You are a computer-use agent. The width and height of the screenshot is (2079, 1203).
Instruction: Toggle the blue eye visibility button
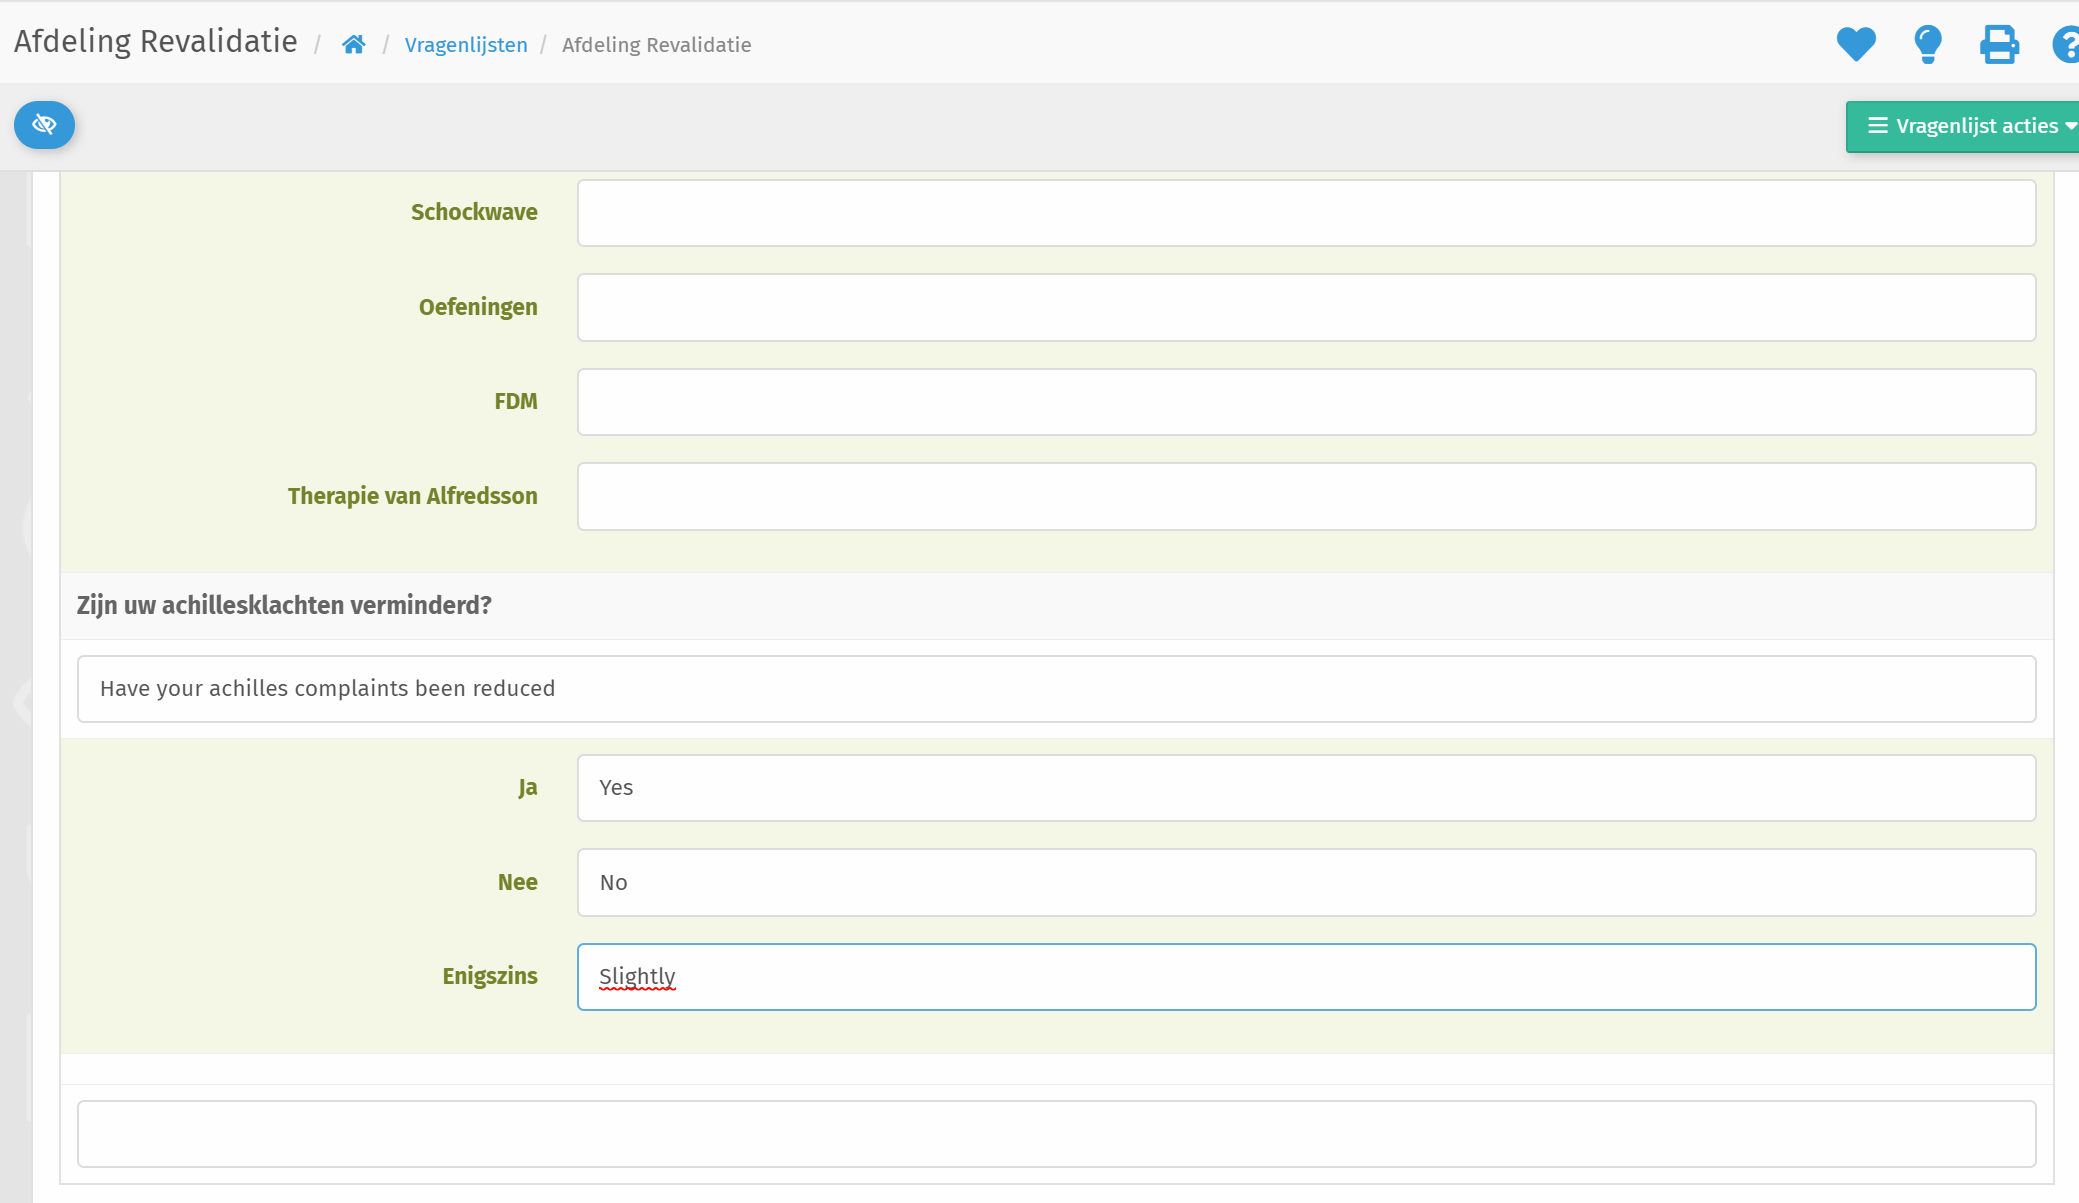point(44,125)
